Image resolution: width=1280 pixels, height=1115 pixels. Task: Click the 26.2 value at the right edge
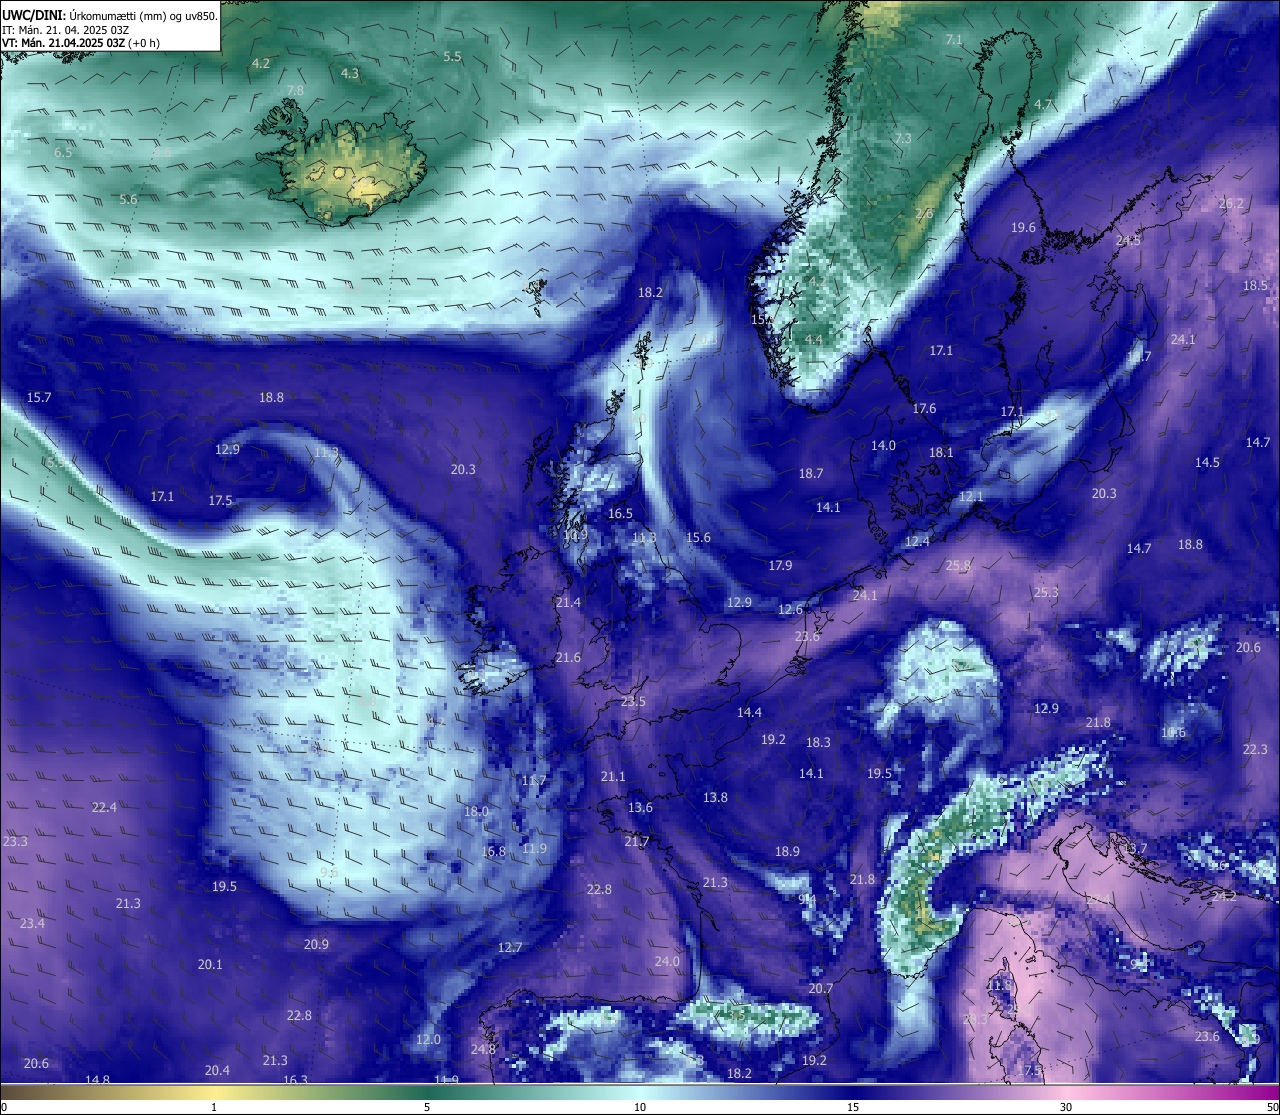(1231, 204)
